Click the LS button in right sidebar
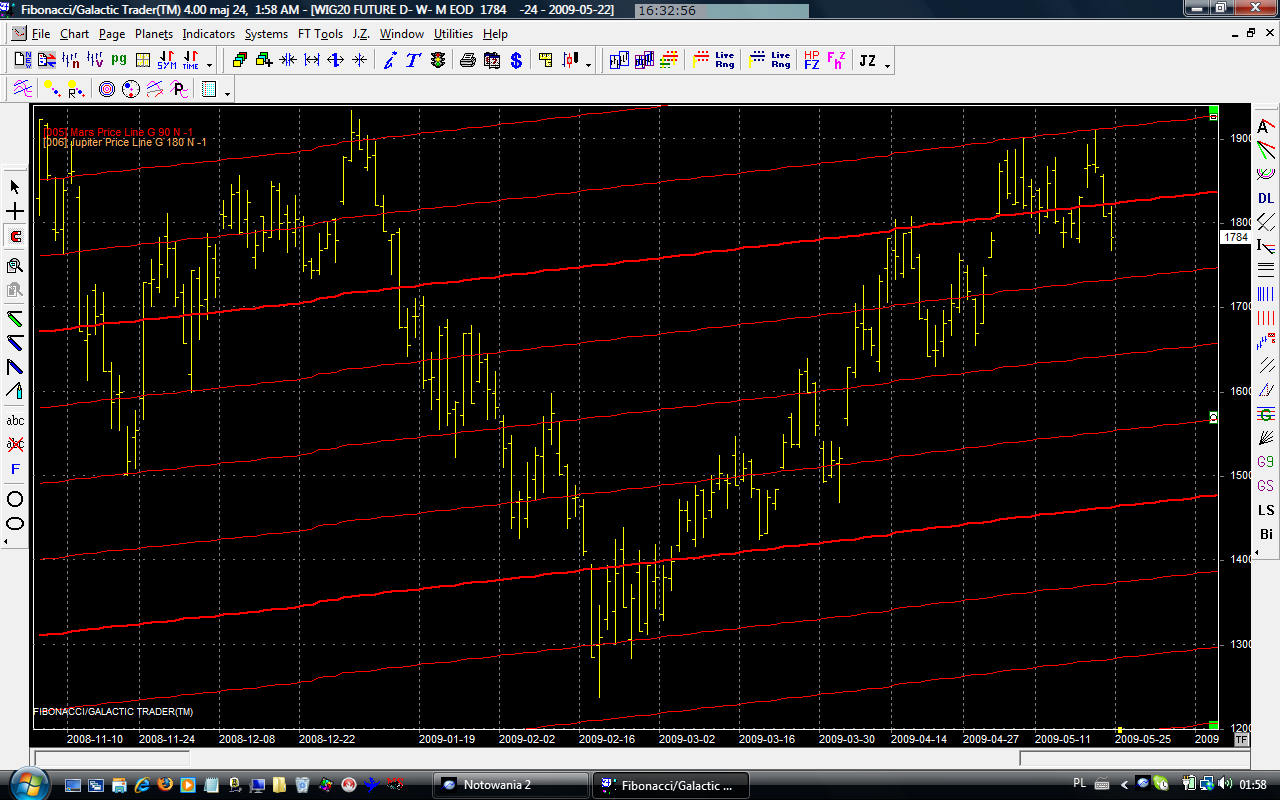This screenshot has height=800, width=1280. pos(1266,510)
